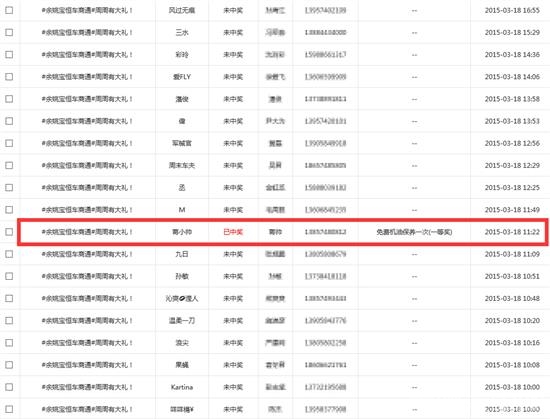Screen dimensions: 550x419
Task: Click the timestamp 2015-03-18 11:22
Action: [x=512, y=232]
